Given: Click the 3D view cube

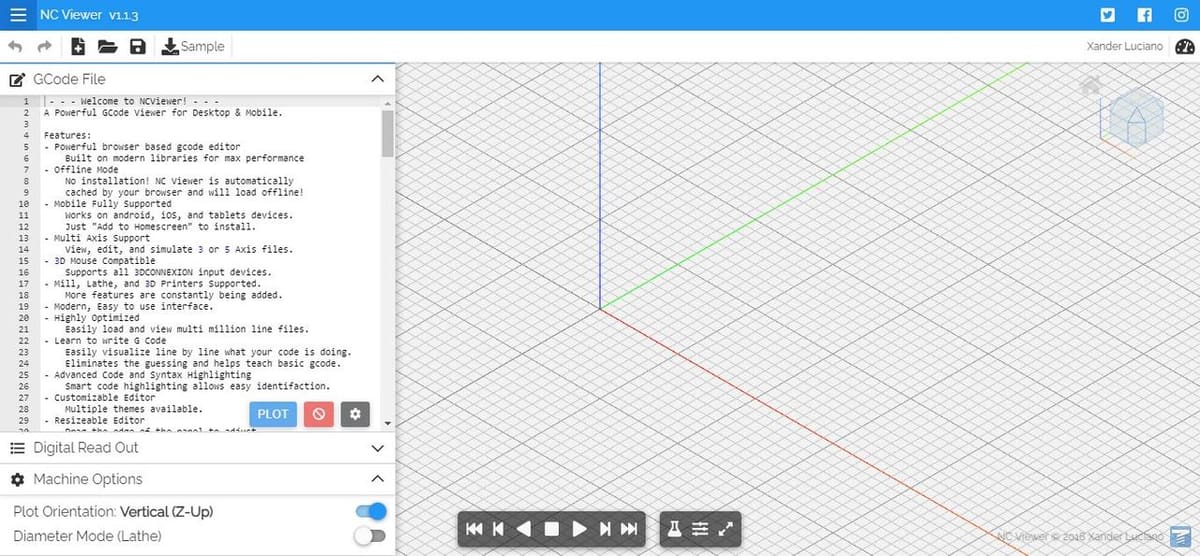Looking at the screenshot, I should pyautogui.click(x=1136, y=118).
